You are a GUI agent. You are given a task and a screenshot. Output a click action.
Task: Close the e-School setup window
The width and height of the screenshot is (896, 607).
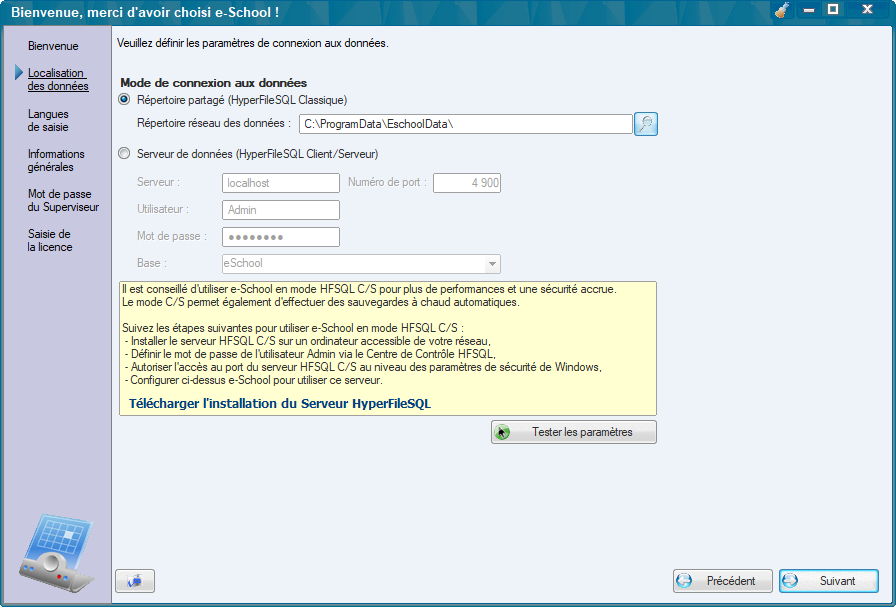(867, 10)
